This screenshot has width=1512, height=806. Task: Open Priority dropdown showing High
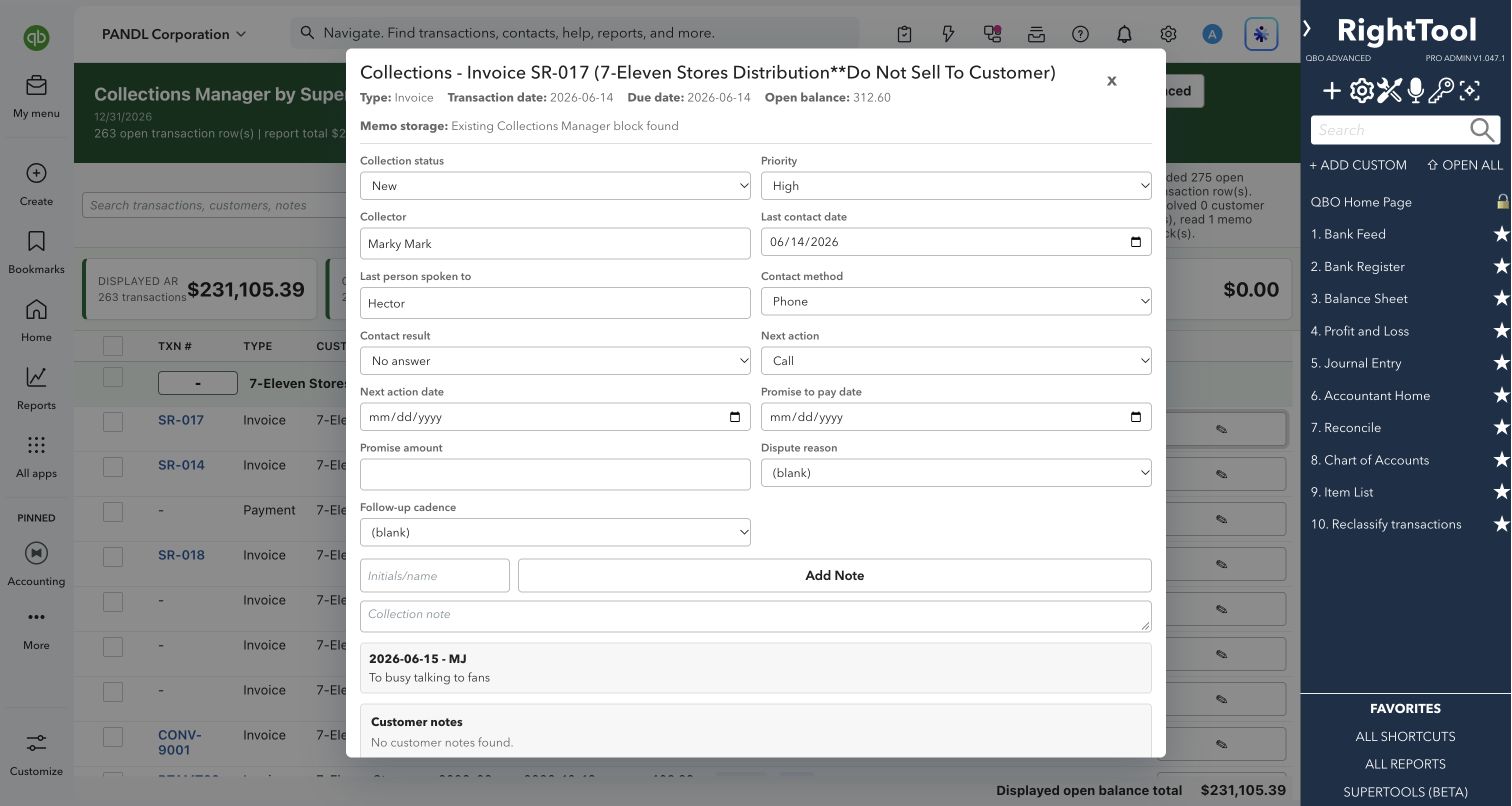point(956,186)
